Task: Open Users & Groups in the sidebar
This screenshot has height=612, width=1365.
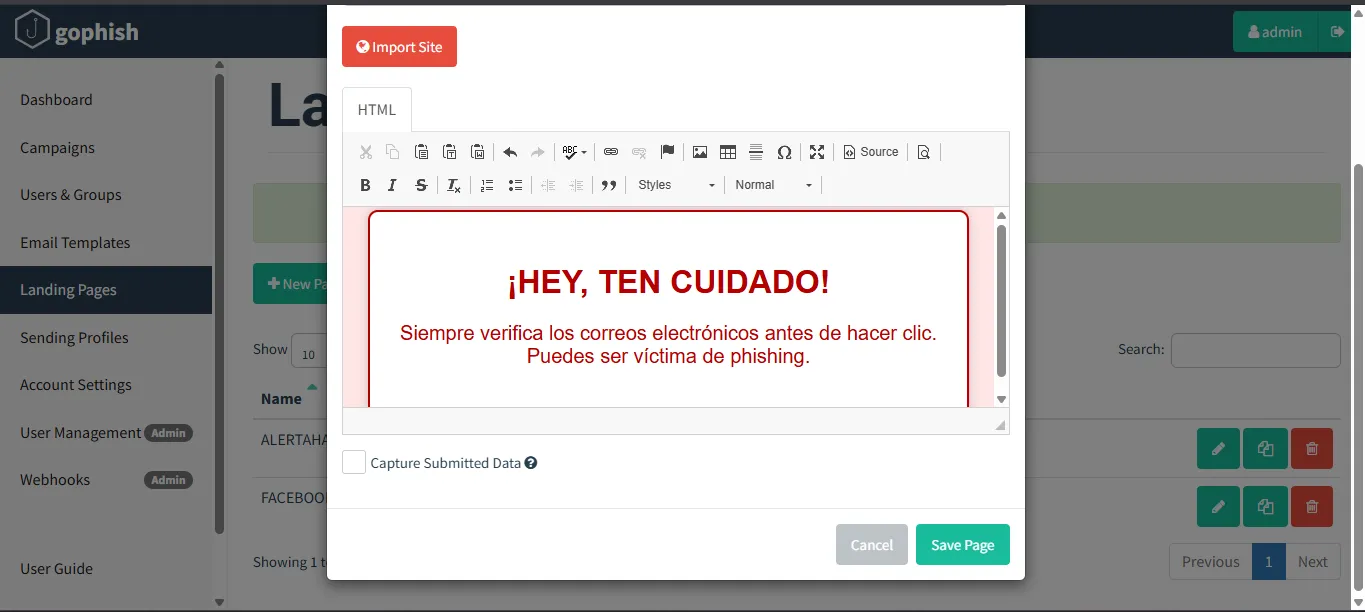Action: coord(71,195)
